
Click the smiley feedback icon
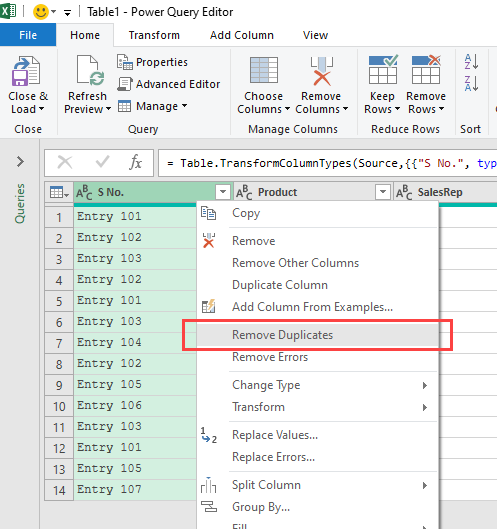coord(40,12)
